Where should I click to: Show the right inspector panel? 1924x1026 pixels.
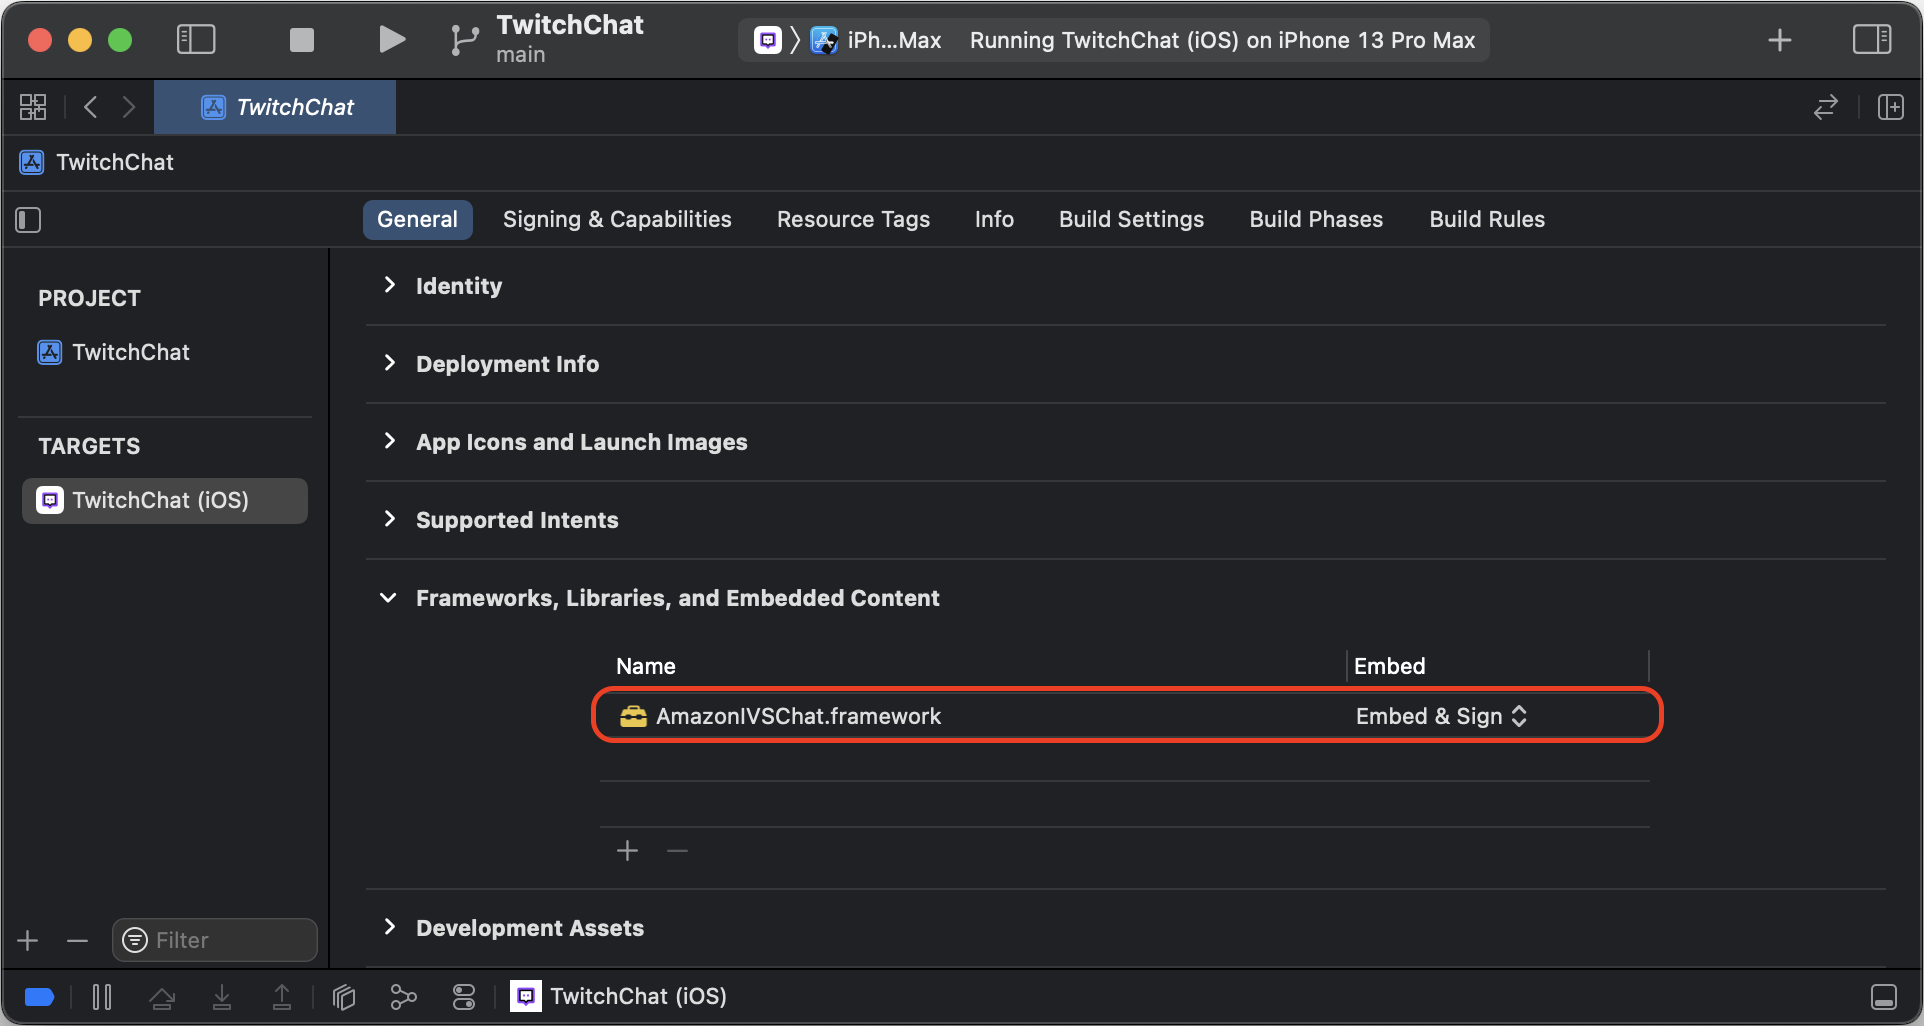(x=1872, y=39)
